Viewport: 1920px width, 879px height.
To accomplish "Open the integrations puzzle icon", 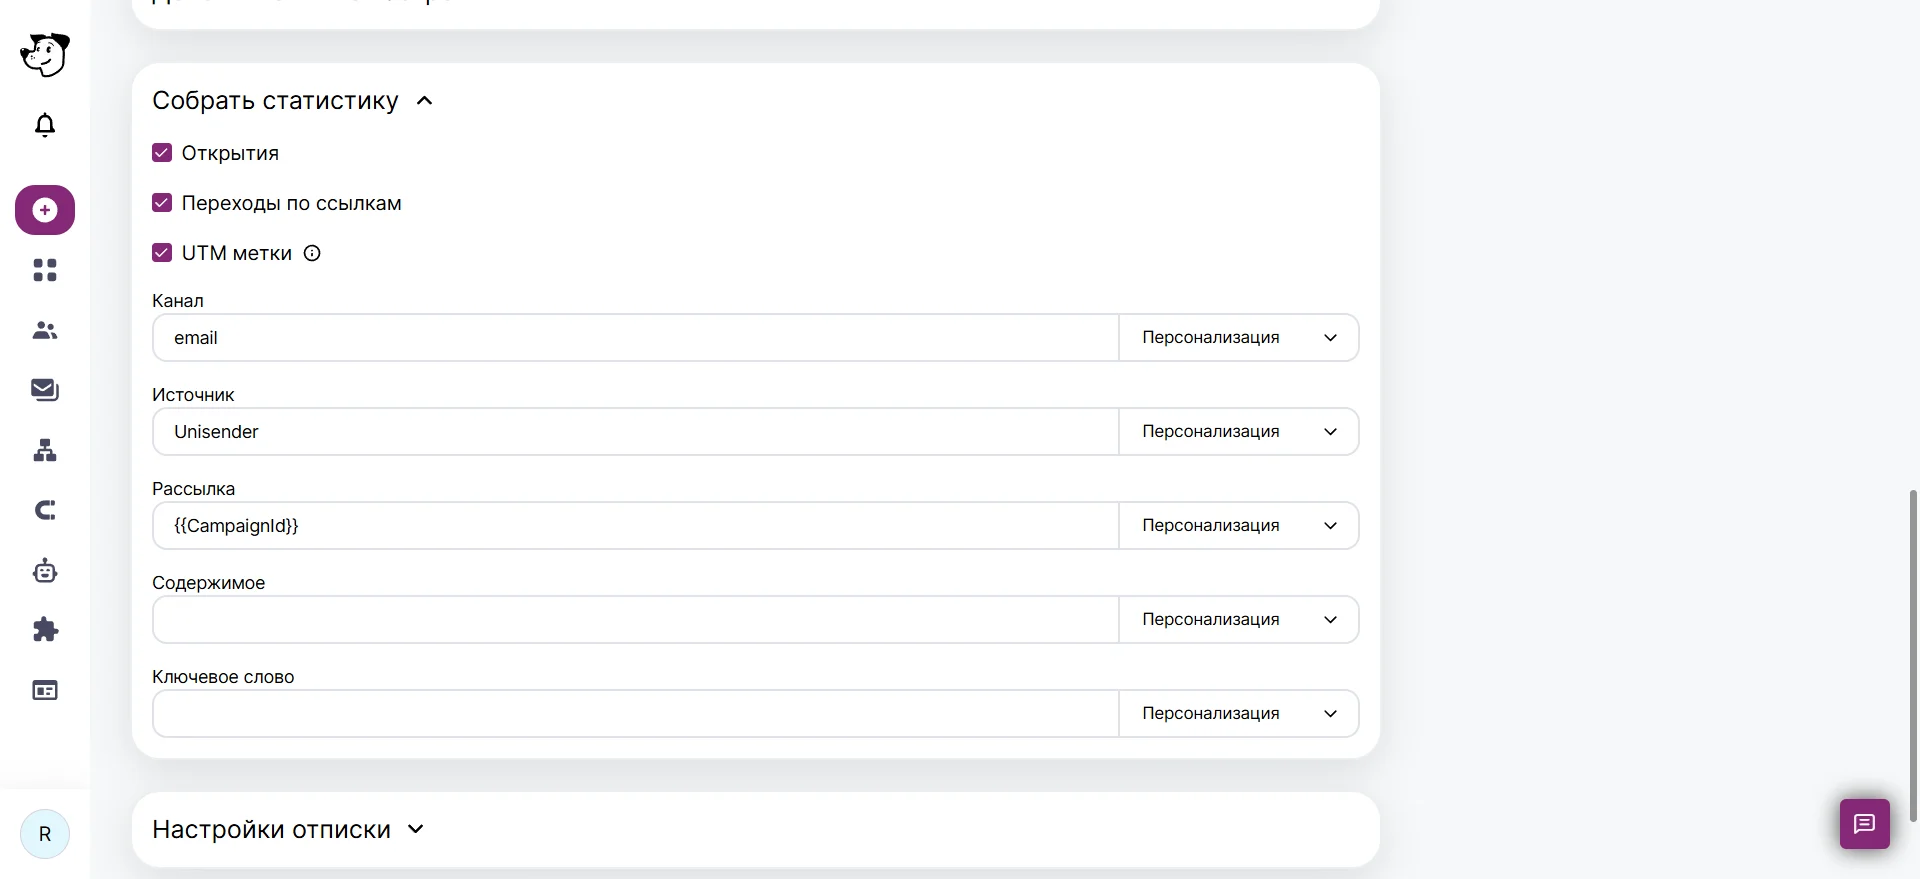I will [x=45, y=630].
